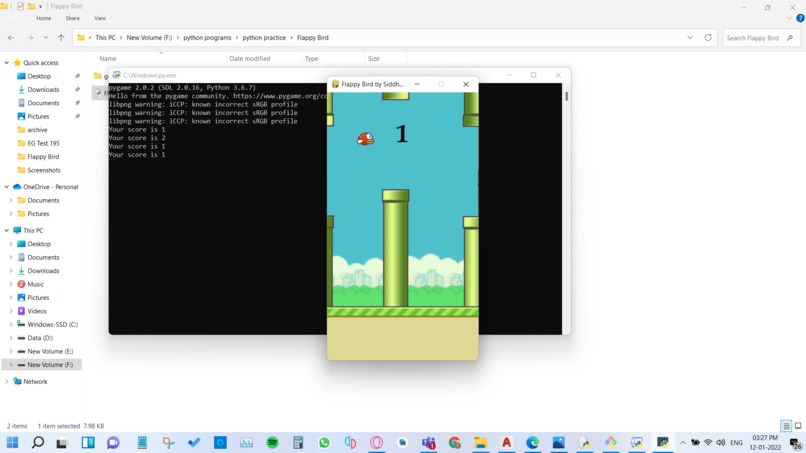Open the View ribbon tab

coord(100,18)
